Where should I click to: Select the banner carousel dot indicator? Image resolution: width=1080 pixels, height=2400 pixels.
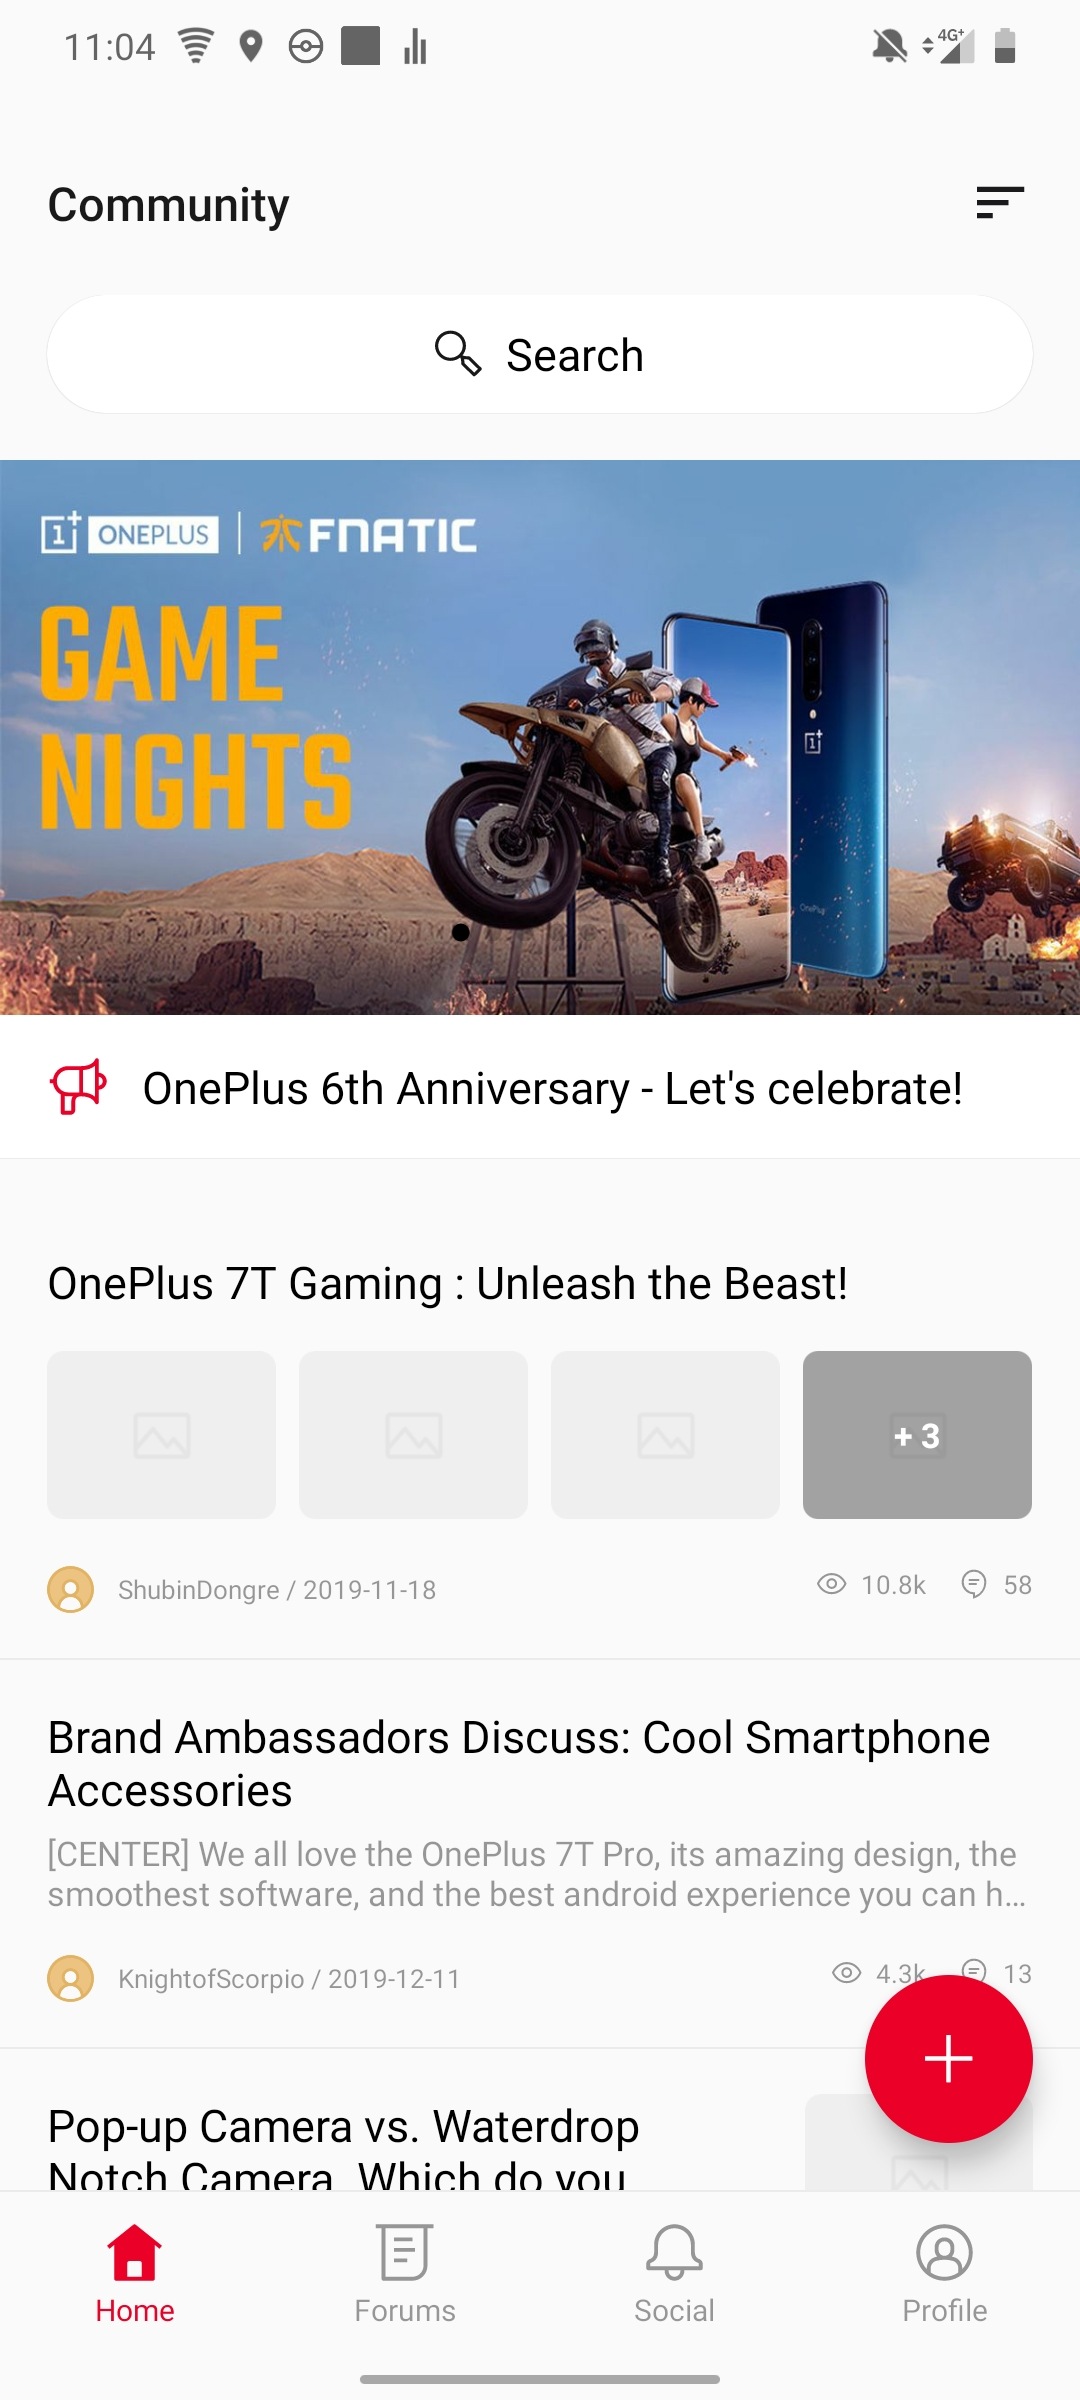(460, 932)
